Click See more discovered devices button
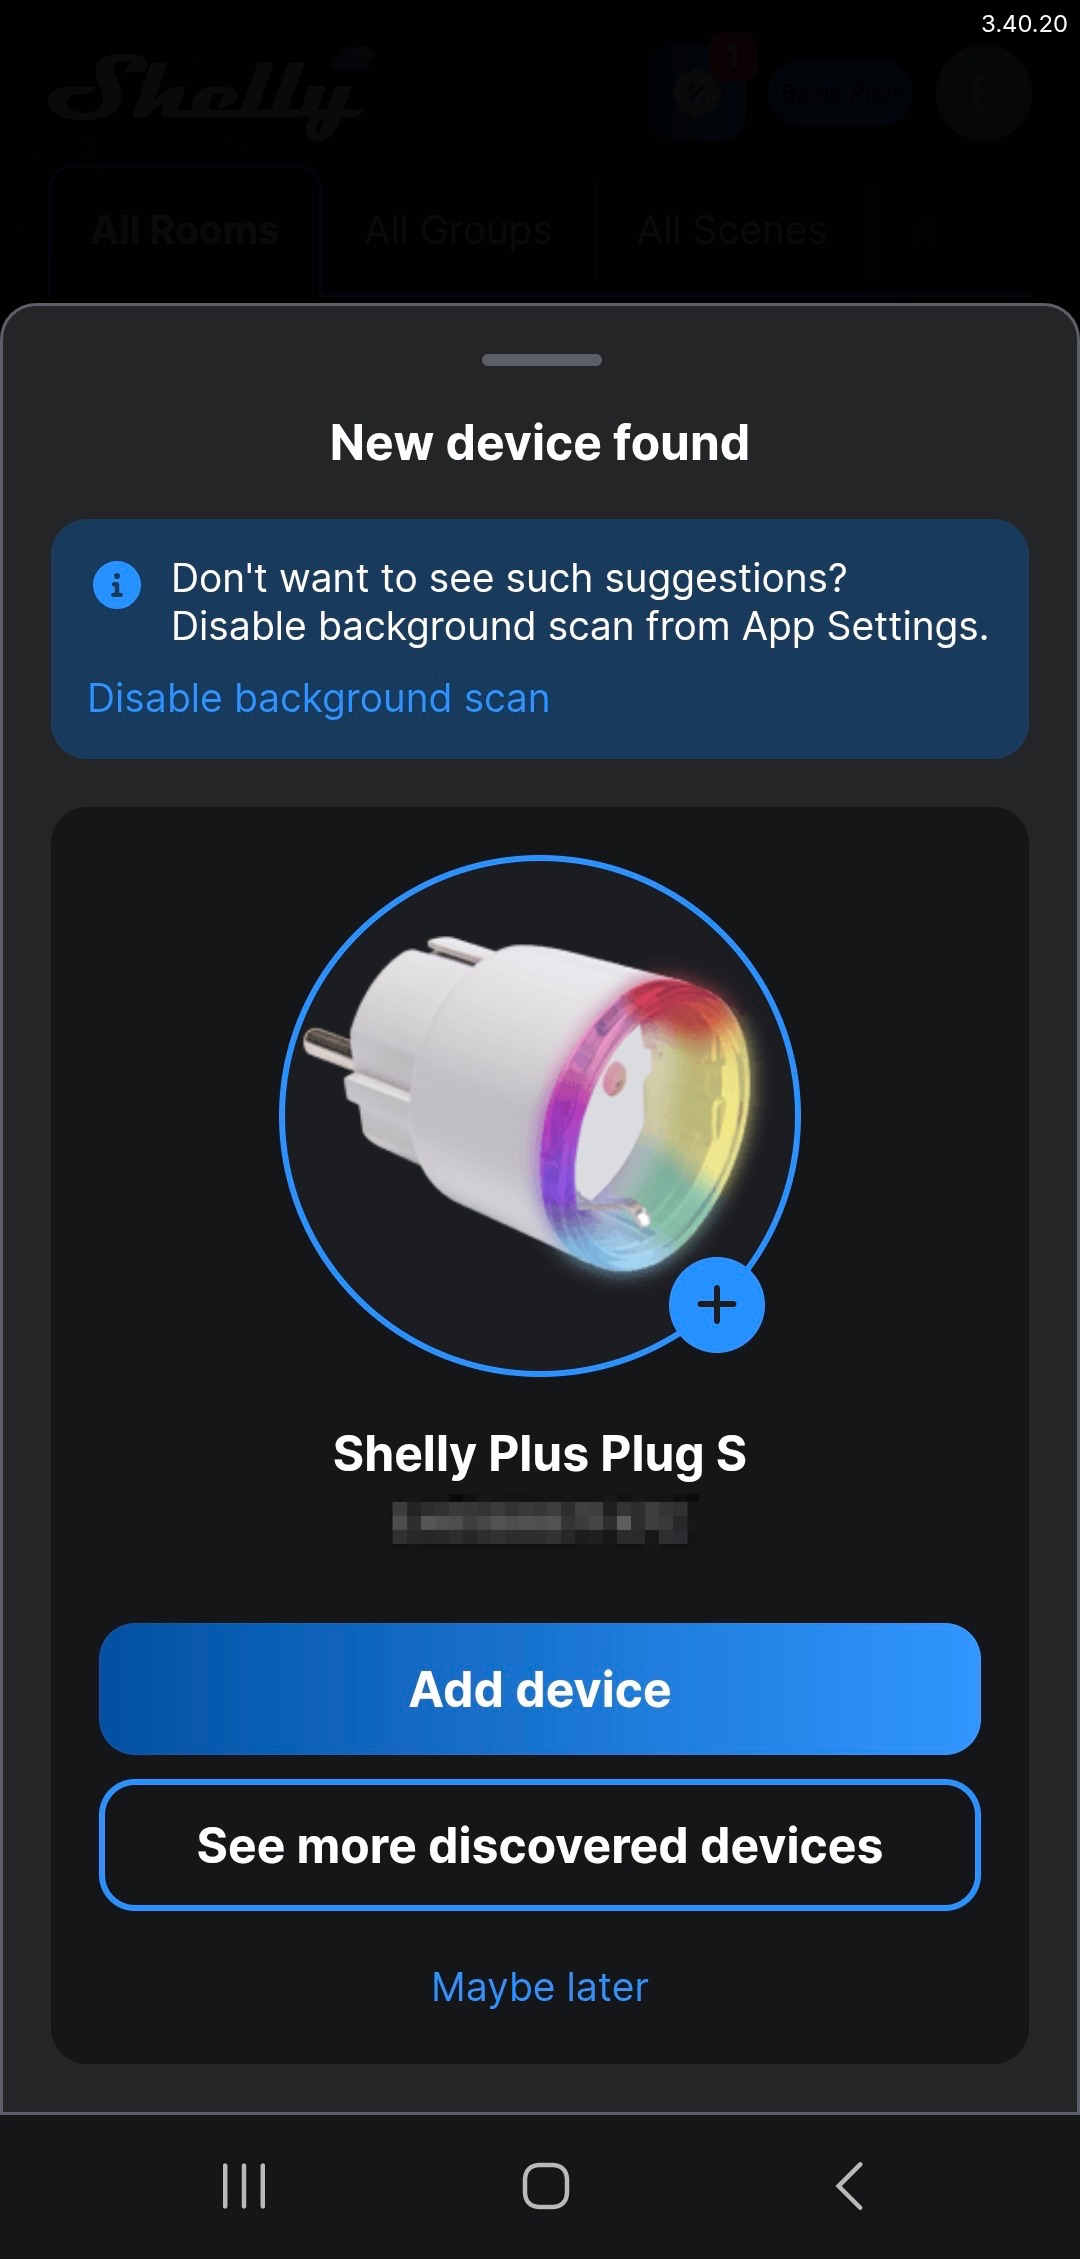 pyautogui.click(x=540, y=1845)
